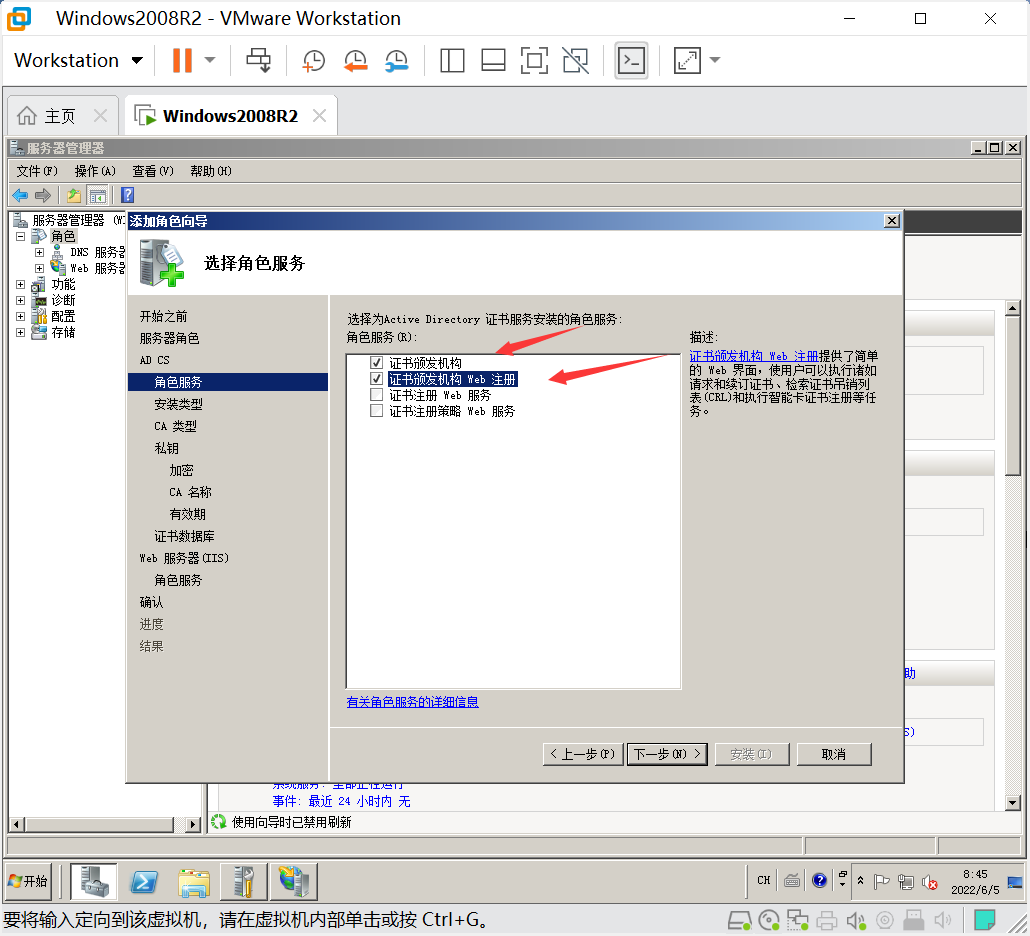Go to 证书数据库 wizard step
The width and height of the screenshot is (1030, 936).
[x=185, y=537]
